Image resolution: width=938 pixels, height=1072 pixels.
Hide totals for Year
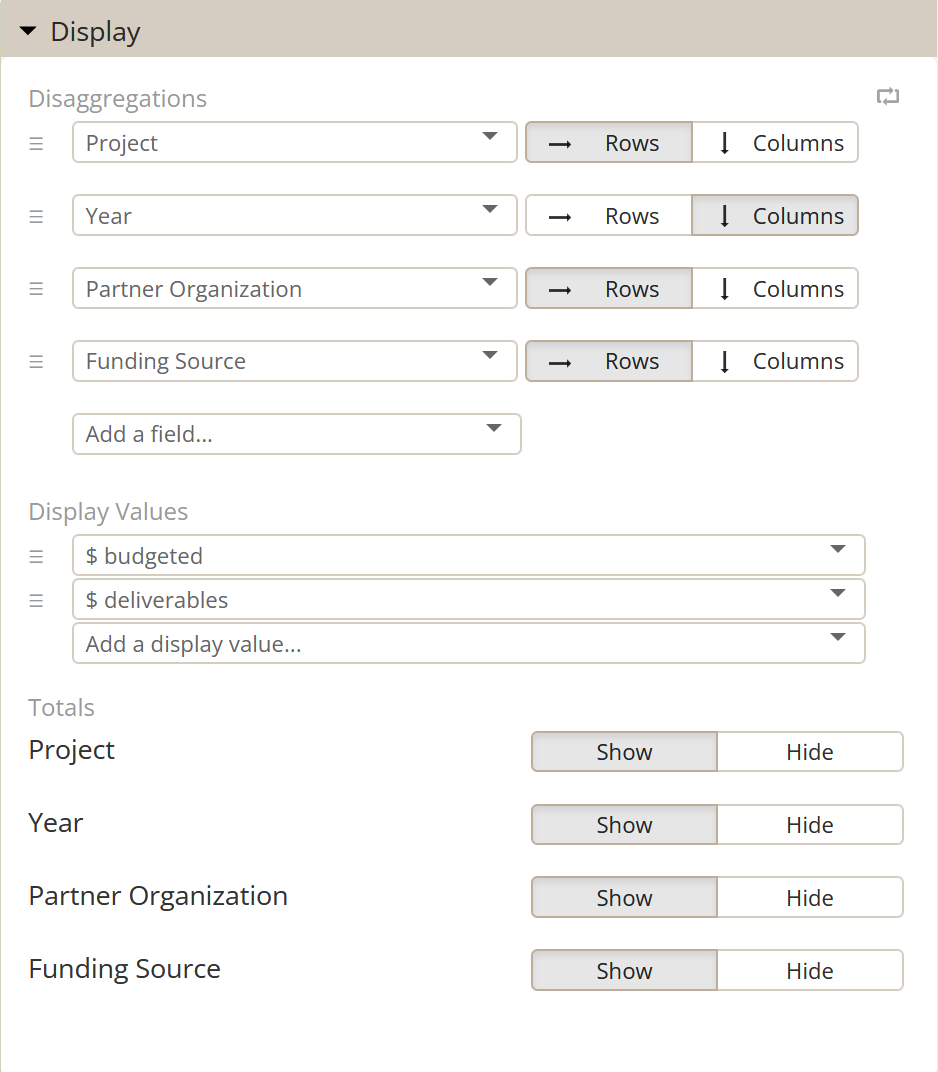(809, 825)
